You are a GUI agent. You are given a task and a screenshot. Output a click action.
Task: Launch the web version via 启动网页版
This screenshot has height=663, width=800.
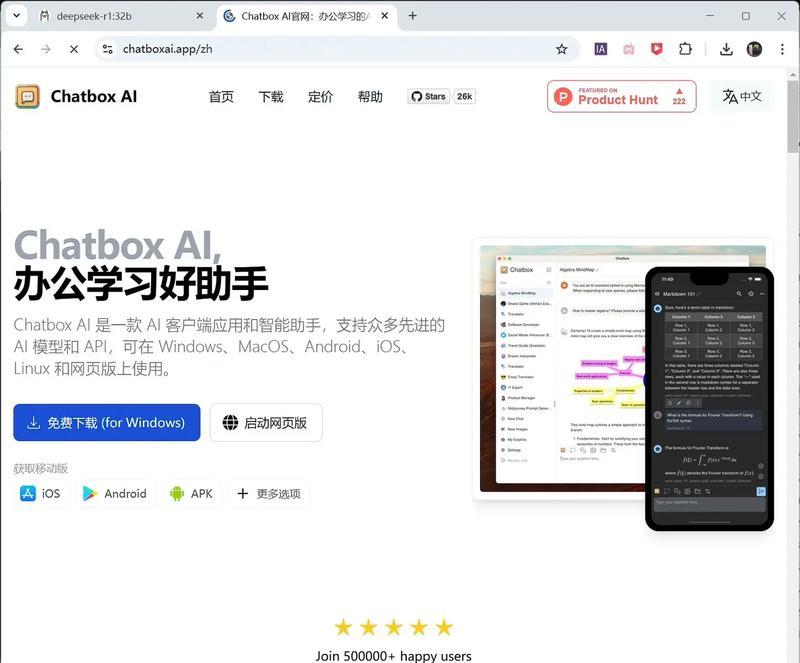(x=266, y=423)
